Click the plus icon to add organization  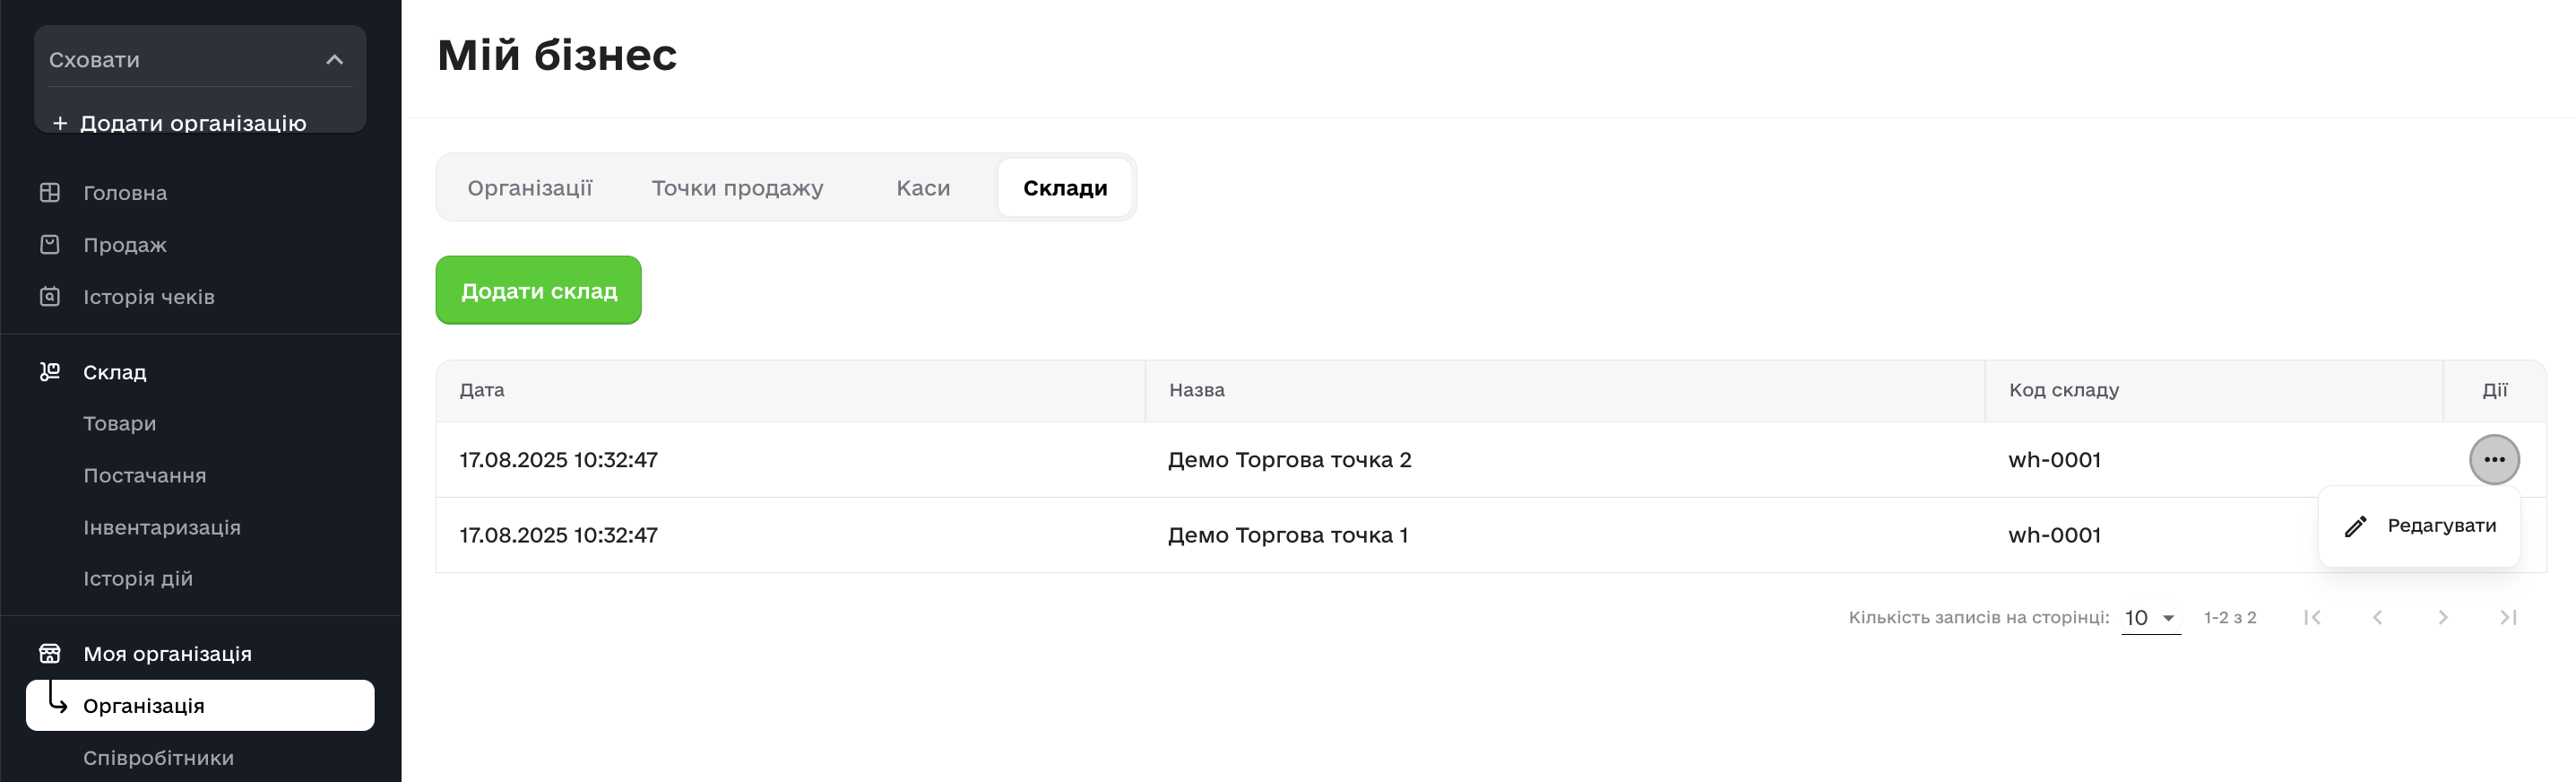click(60, 123)
